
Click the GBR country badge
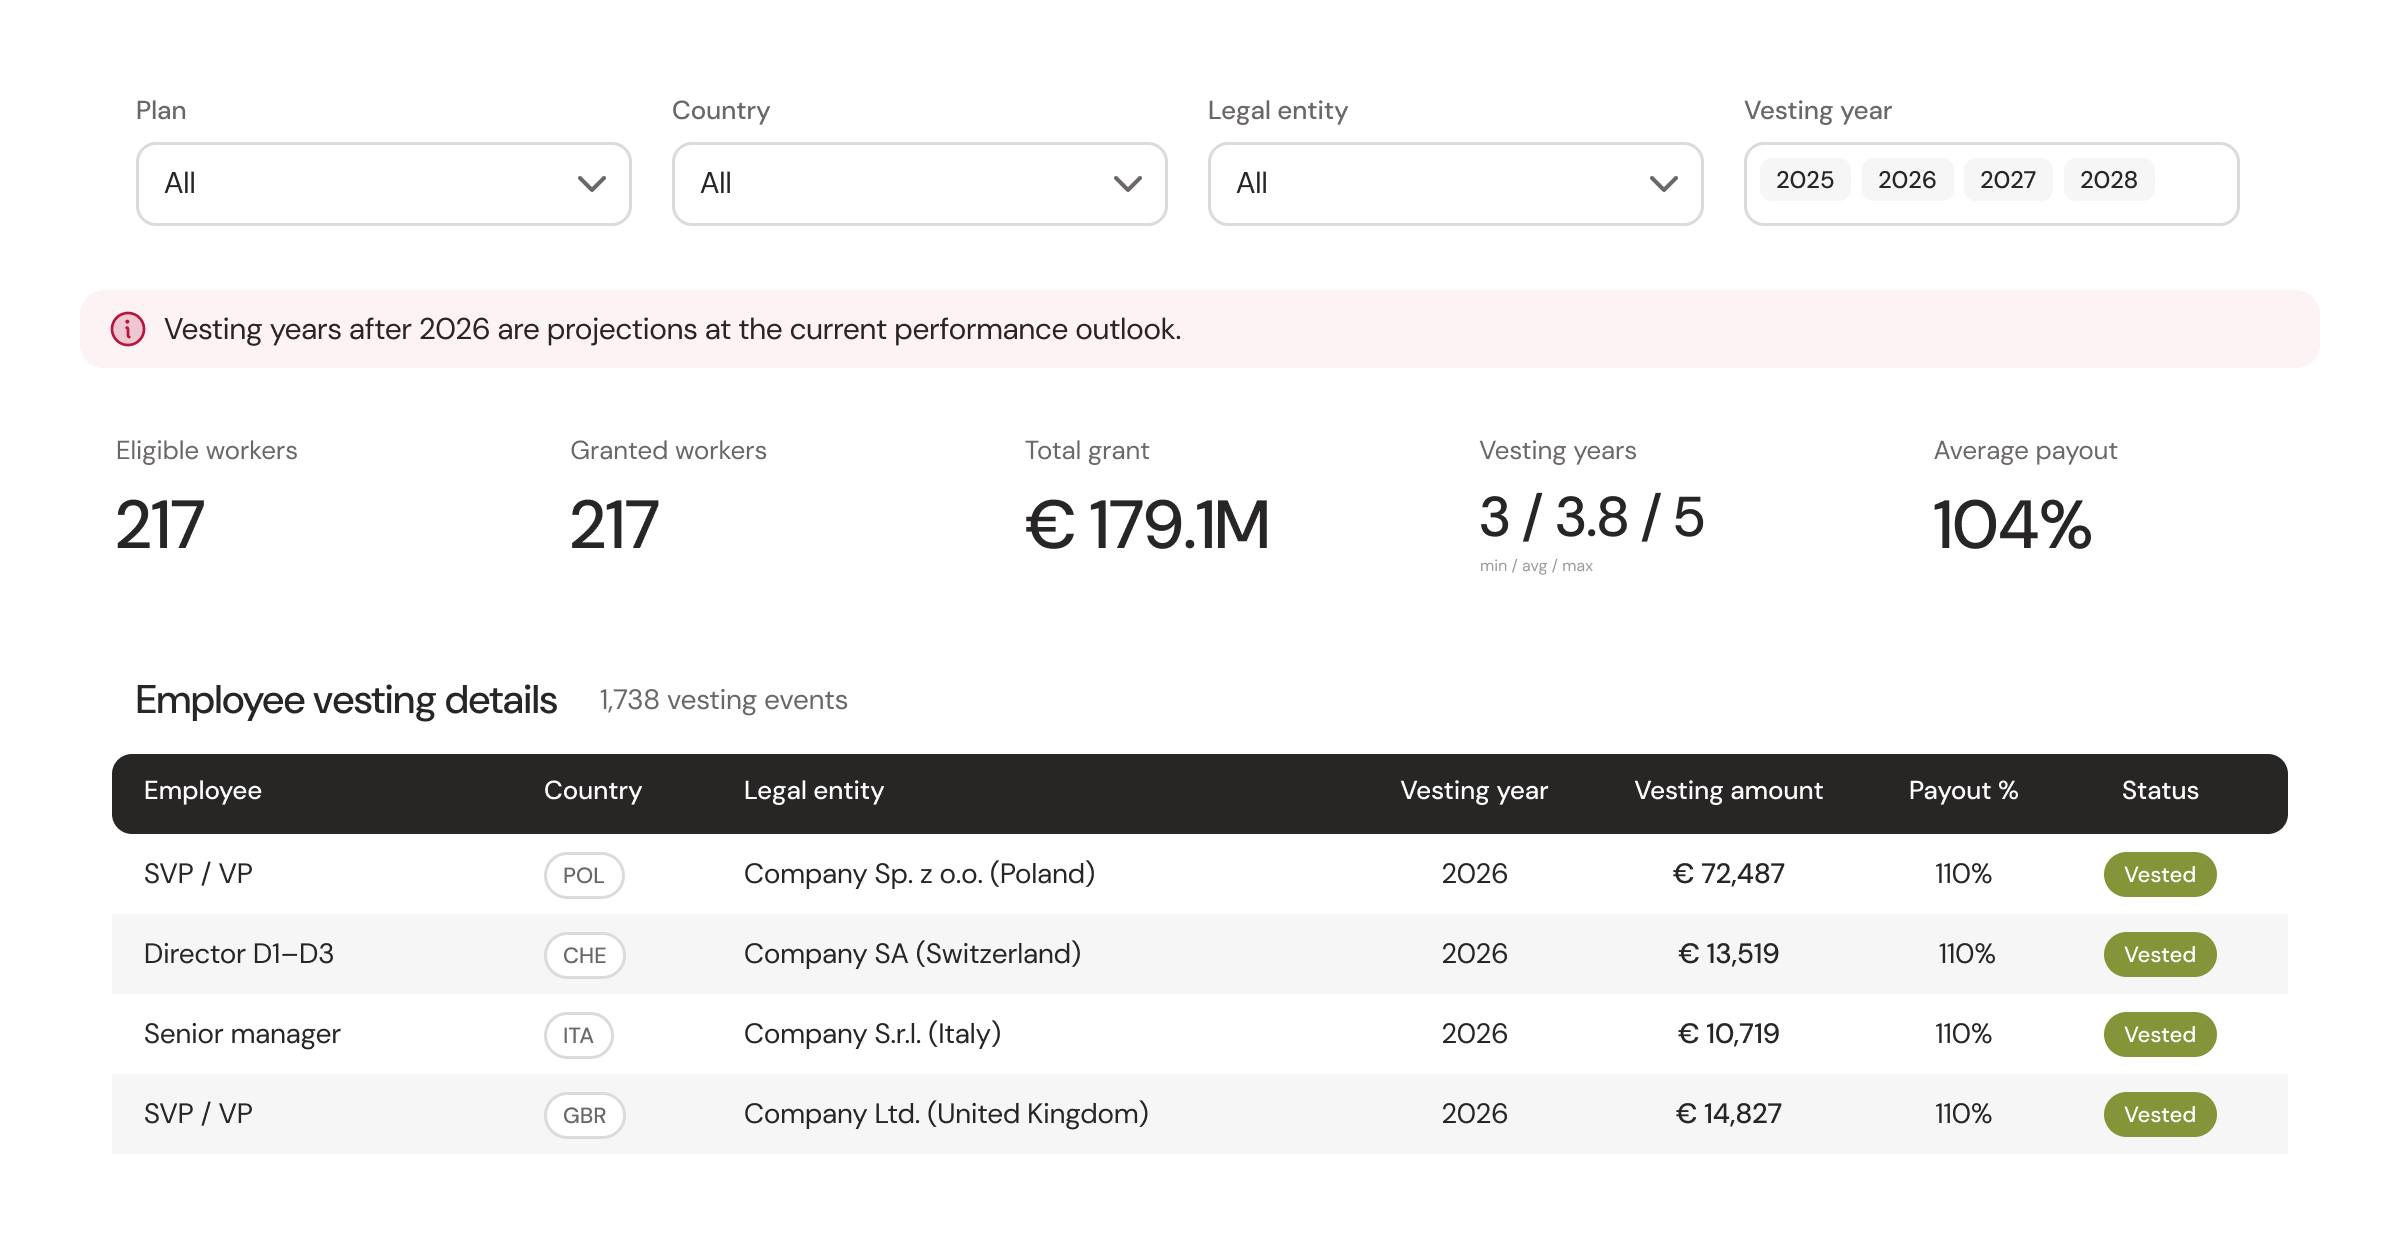585,1115
